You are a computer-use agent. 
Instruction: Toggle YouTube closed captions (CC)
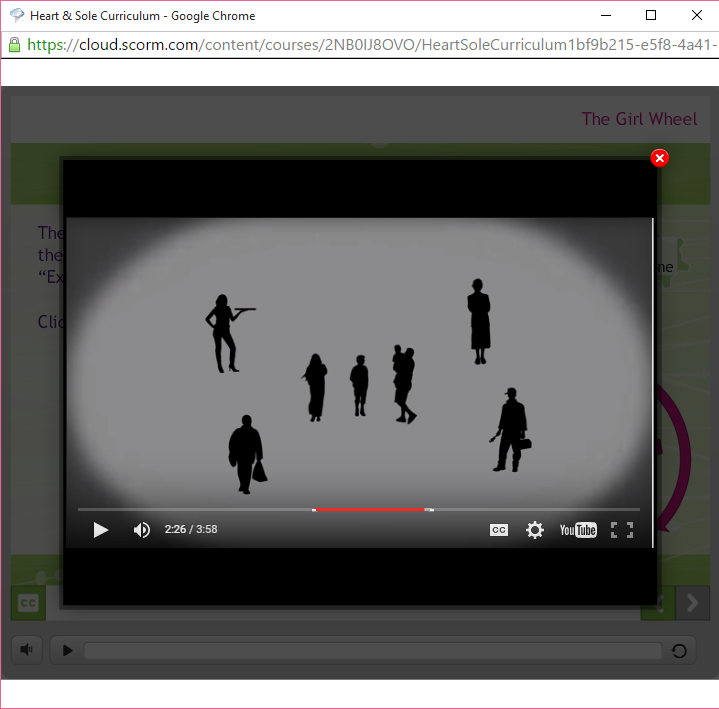(x=499, y=530)
